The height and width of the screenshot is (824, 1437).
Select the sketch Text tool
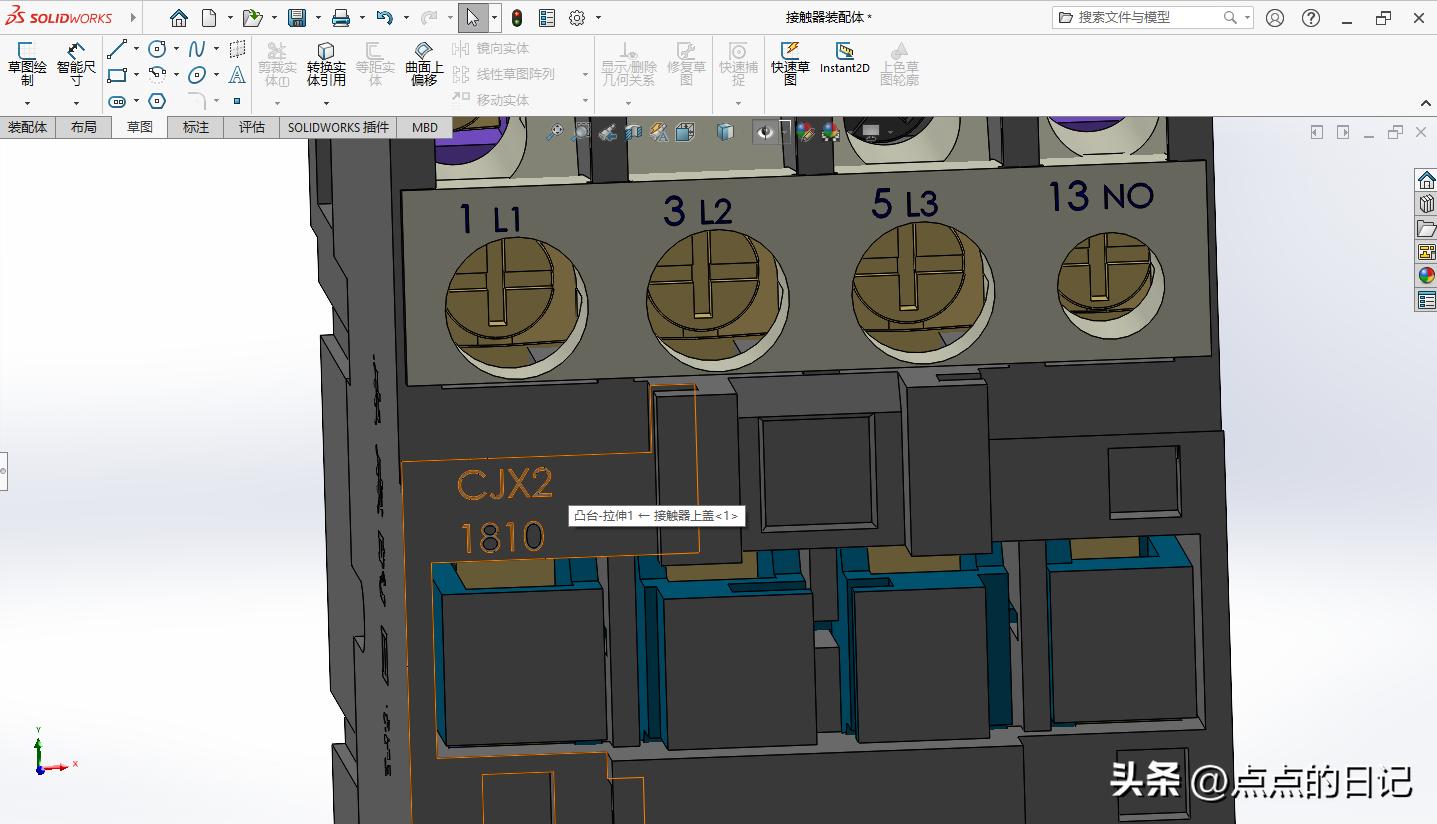pyautogui.click(x=237, y=75)
